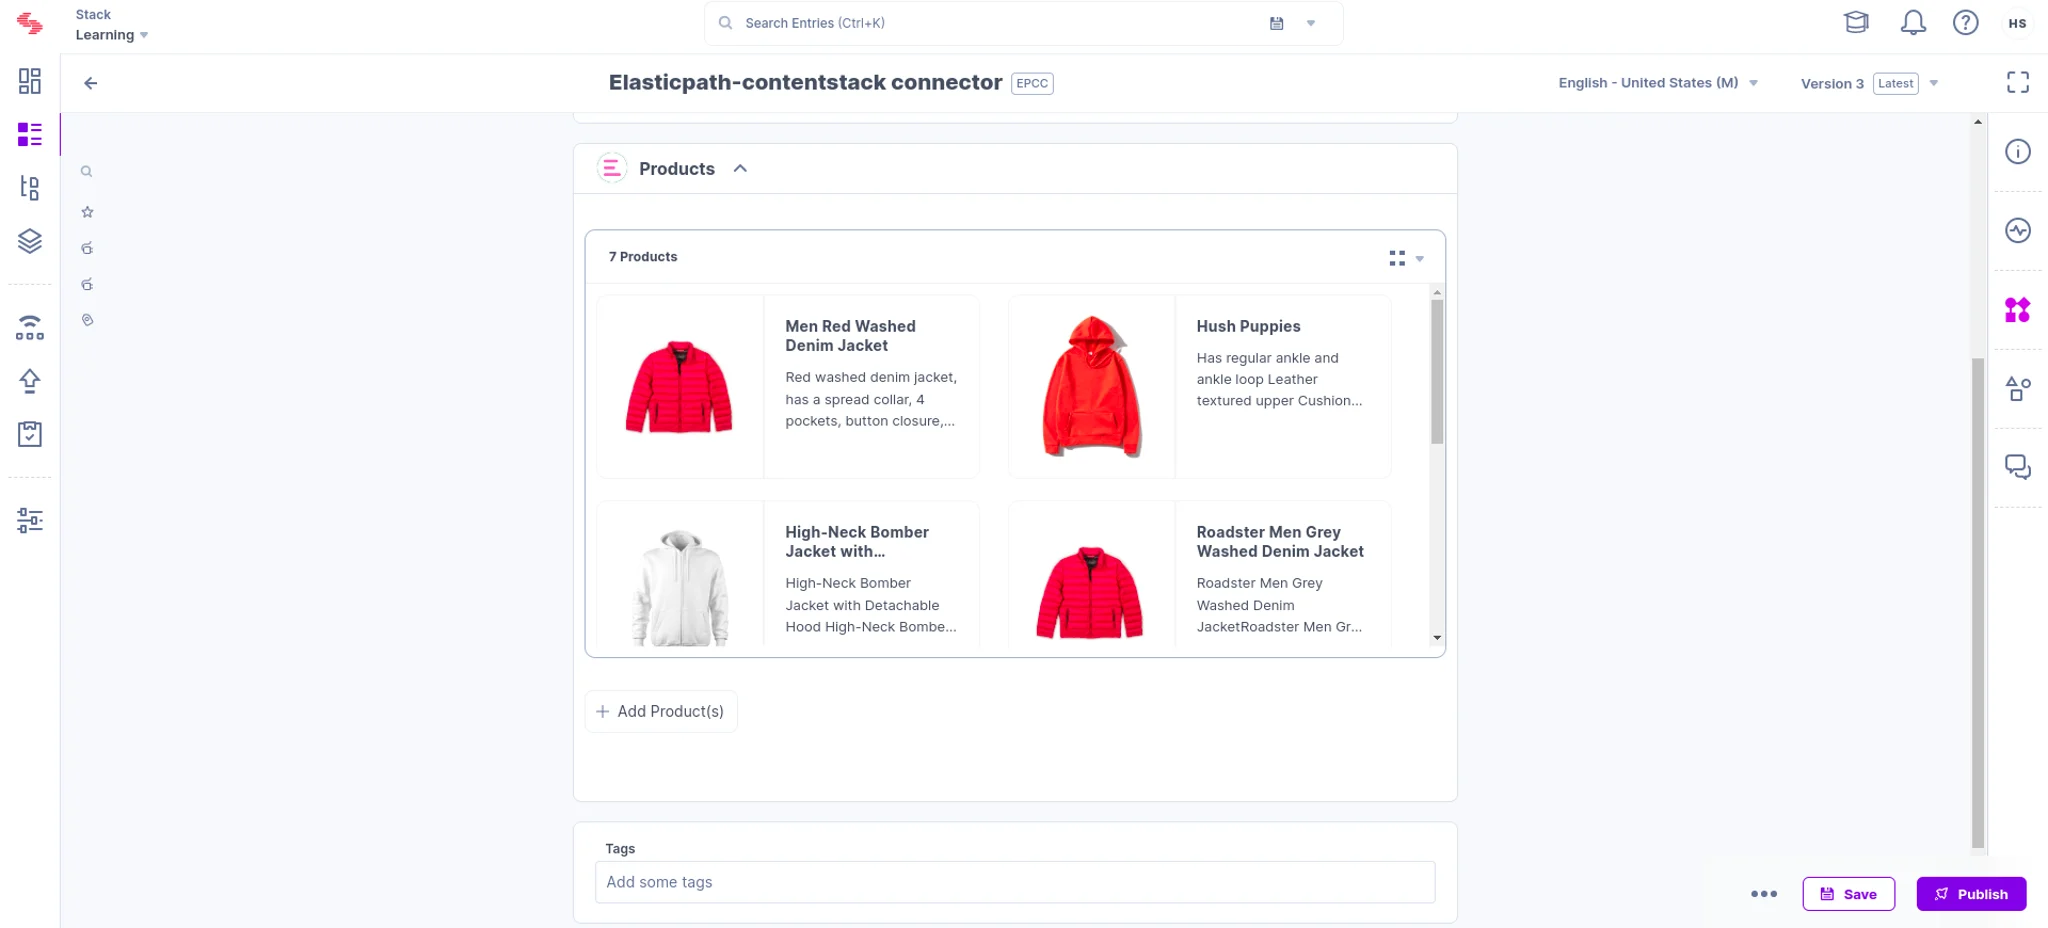Select the Men Red Washed Denim Jacket image
This screenshot has width=2048, height=928.
coord(680,387)
